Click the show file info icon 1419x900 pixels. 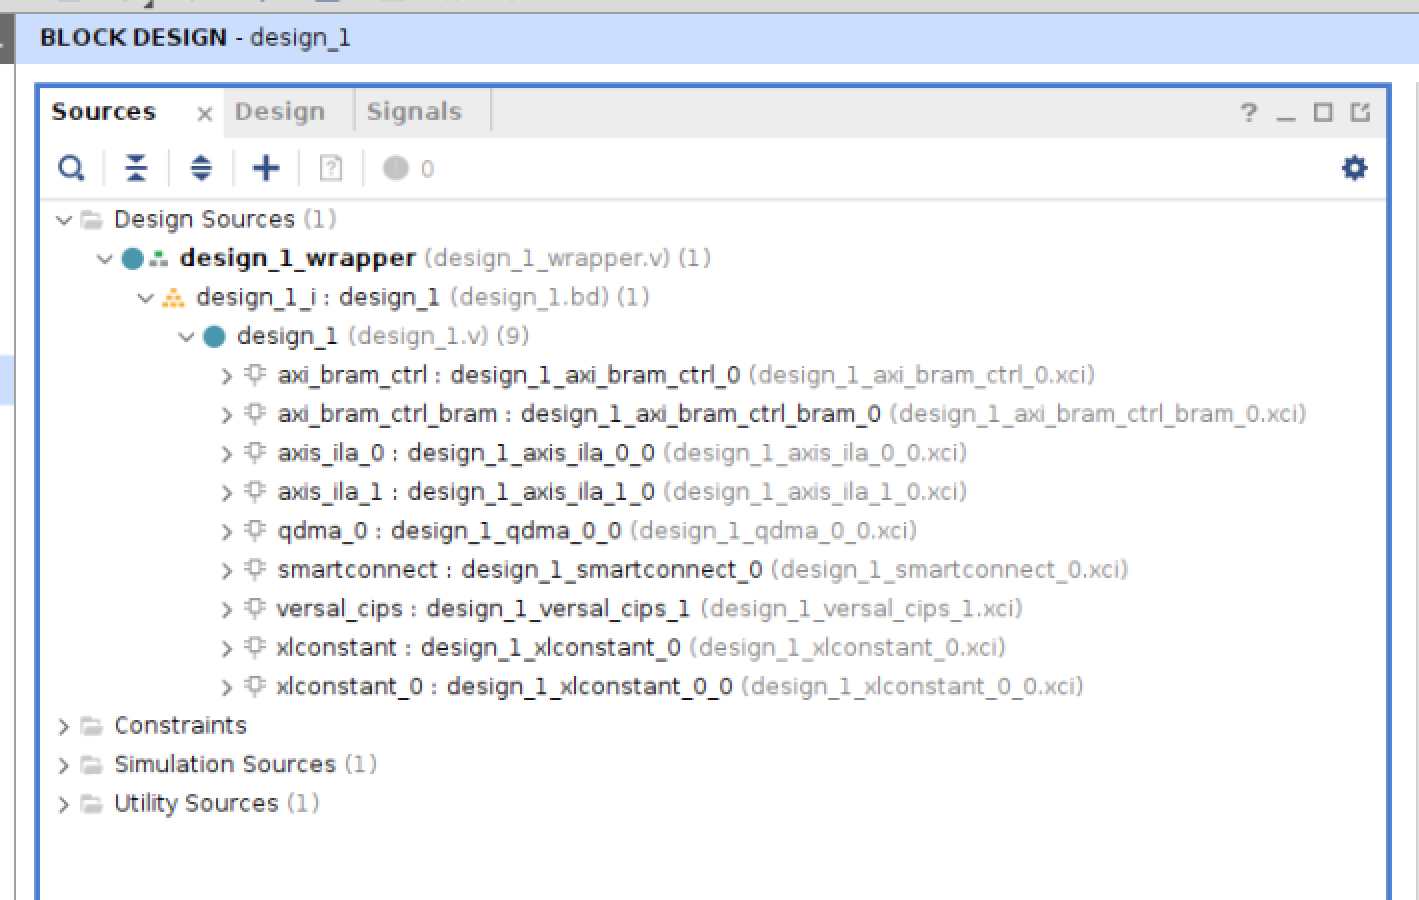point(330,168)
